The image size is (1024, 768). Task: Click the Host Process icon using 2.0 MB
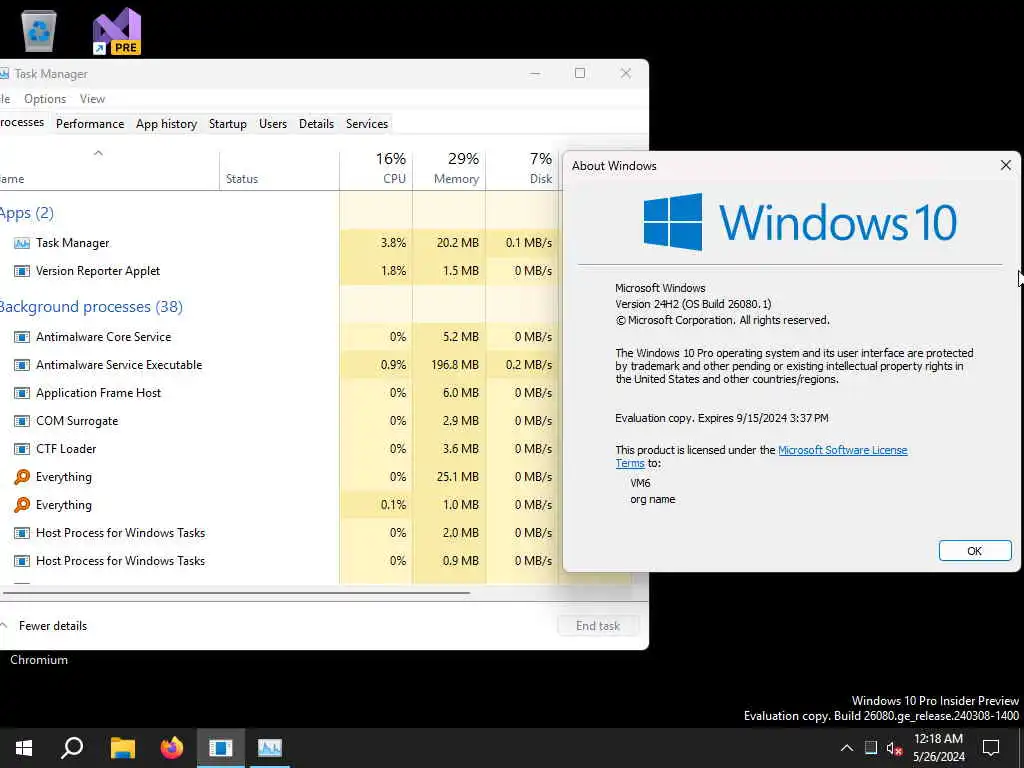pos(22,533)
